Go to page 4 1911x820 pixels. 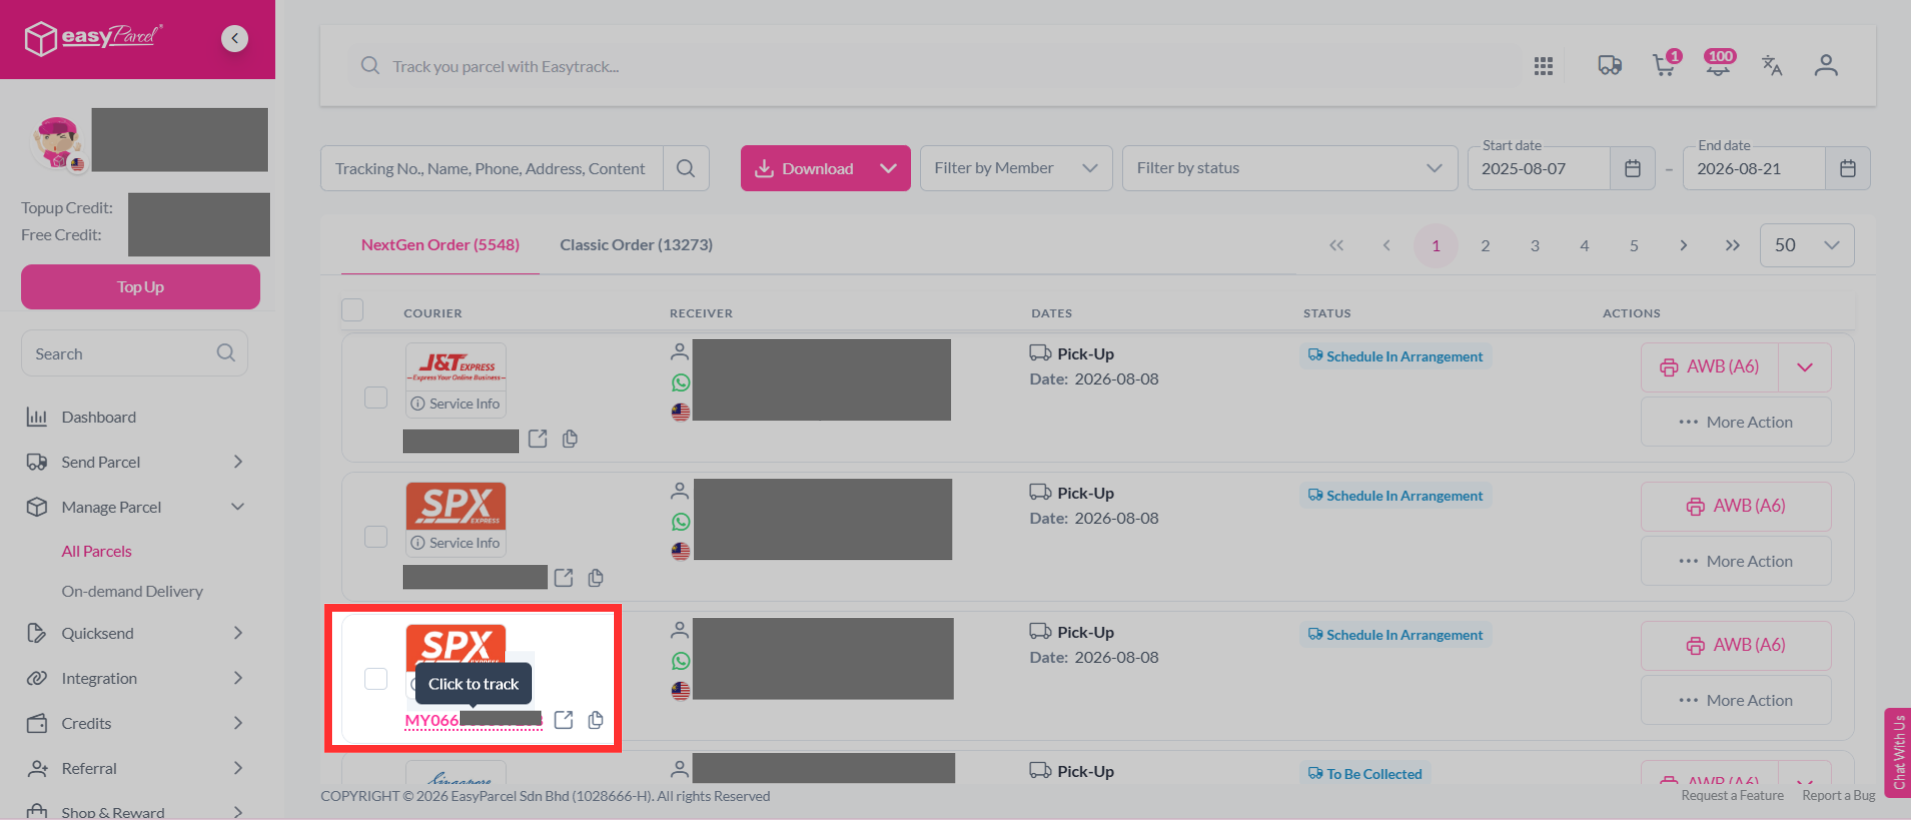tap(1584, 245)
